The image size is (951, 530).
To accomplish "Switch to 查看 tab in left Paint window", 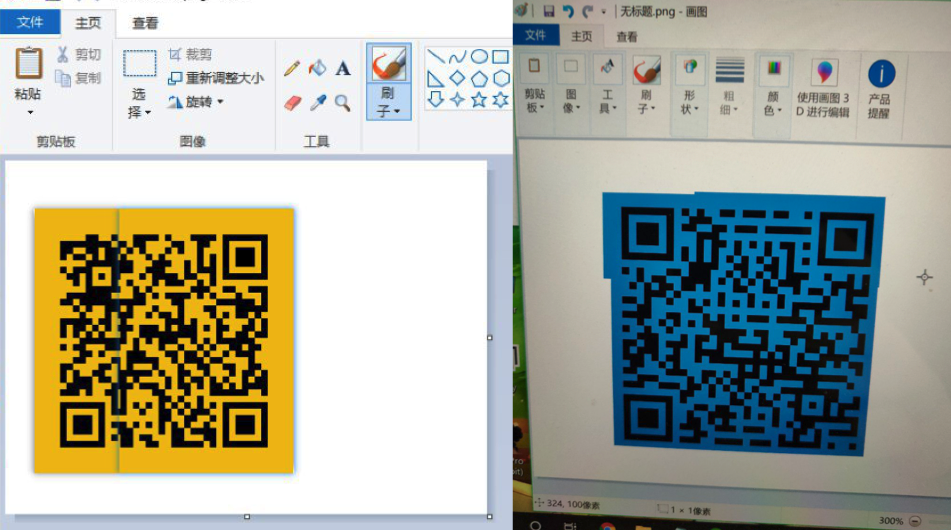I will pyautogui.click(x=145, y=23).
